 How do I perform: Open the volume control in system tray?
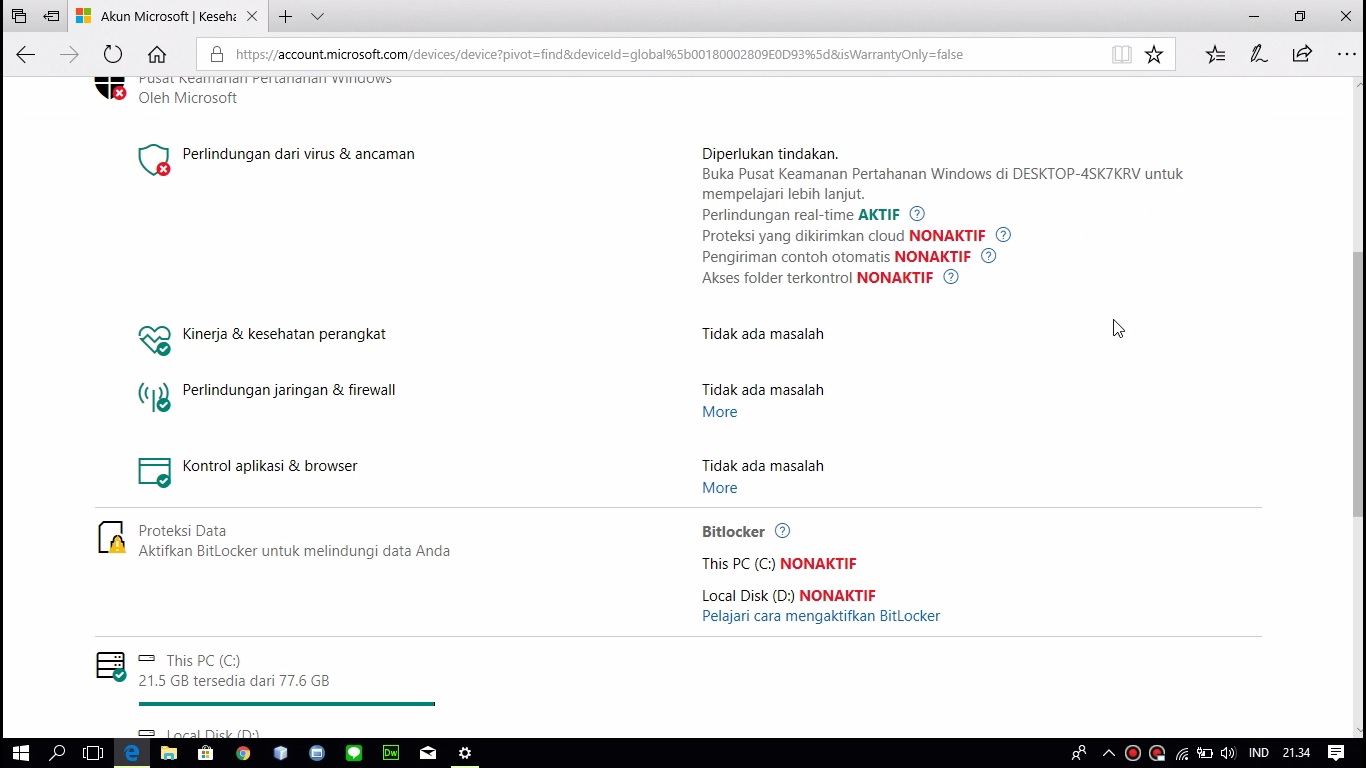pos(1228,753)
